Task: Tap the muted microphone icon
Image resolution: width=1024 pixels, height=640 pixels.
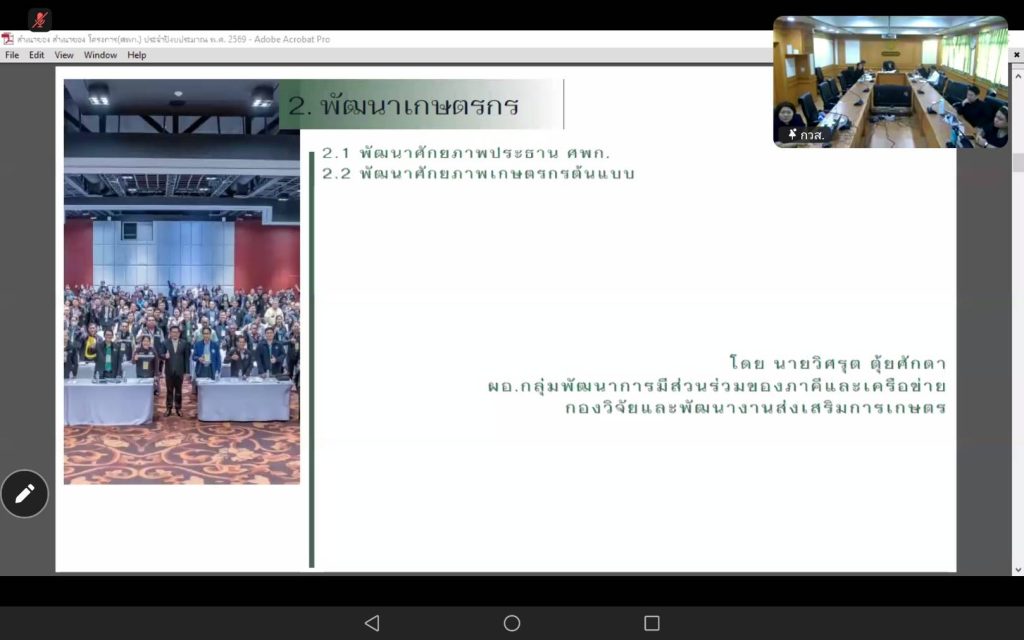Action: coord(40,19)
